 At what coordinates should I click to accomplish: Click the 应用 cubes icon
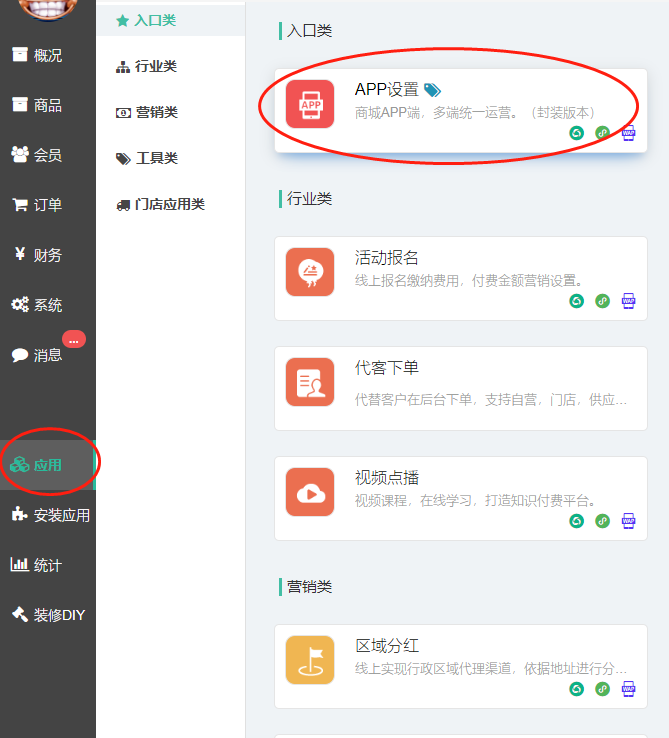tap(20, 465)
